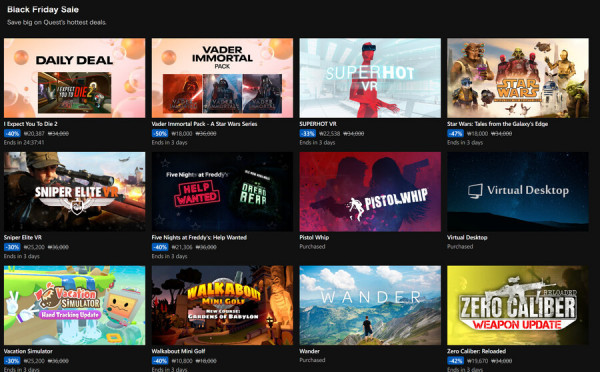Select the Wander app image
The width and height of the screenshot is (600, 372).
pyautogui.click(x=370, y=305)
